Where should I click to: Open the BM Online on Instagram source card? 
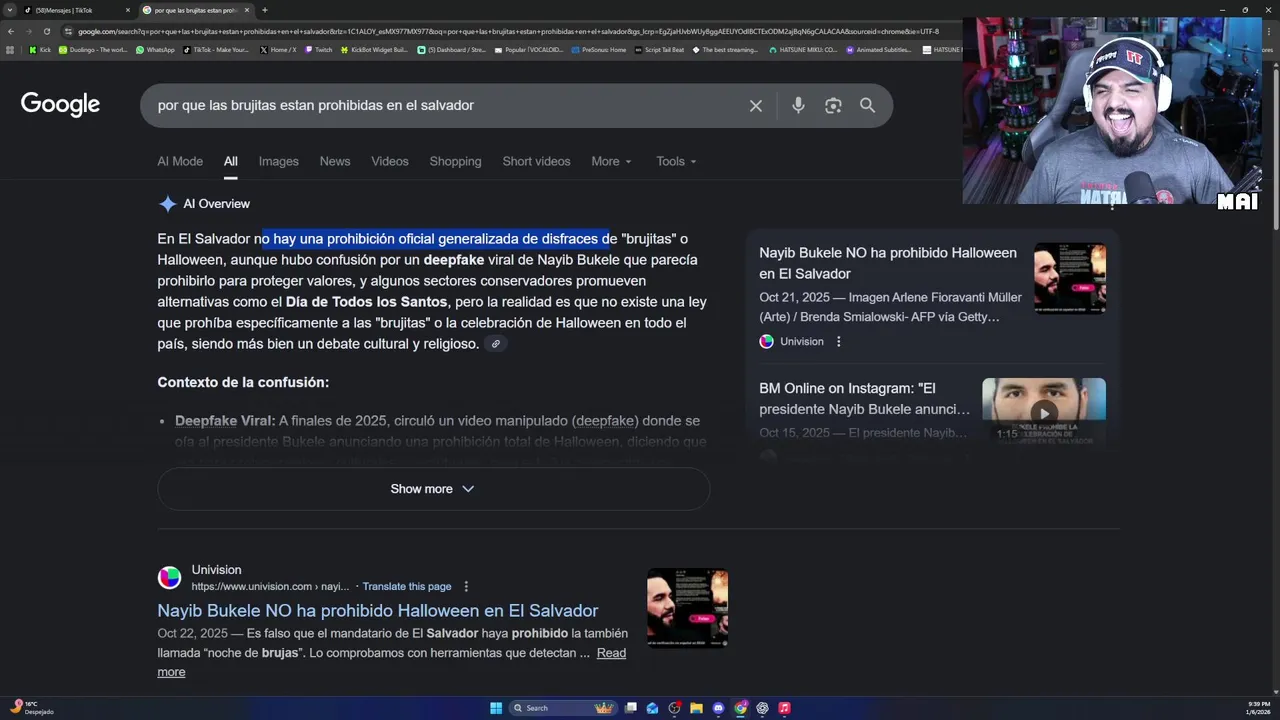tap(864, 398)
